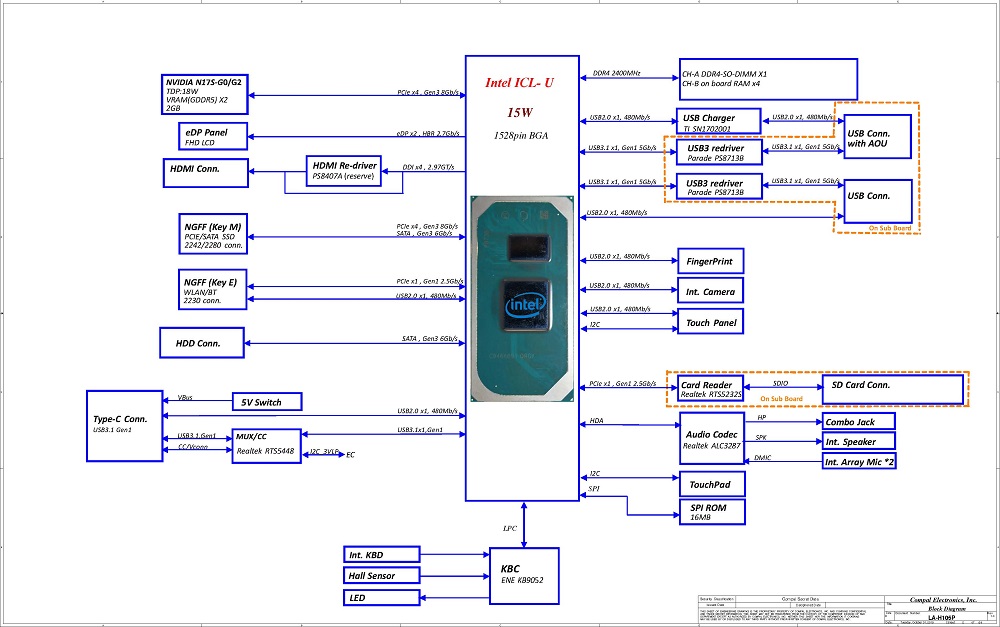Select the NGFF (Key E) WLAN/BT block

click(x=212, y=290)
